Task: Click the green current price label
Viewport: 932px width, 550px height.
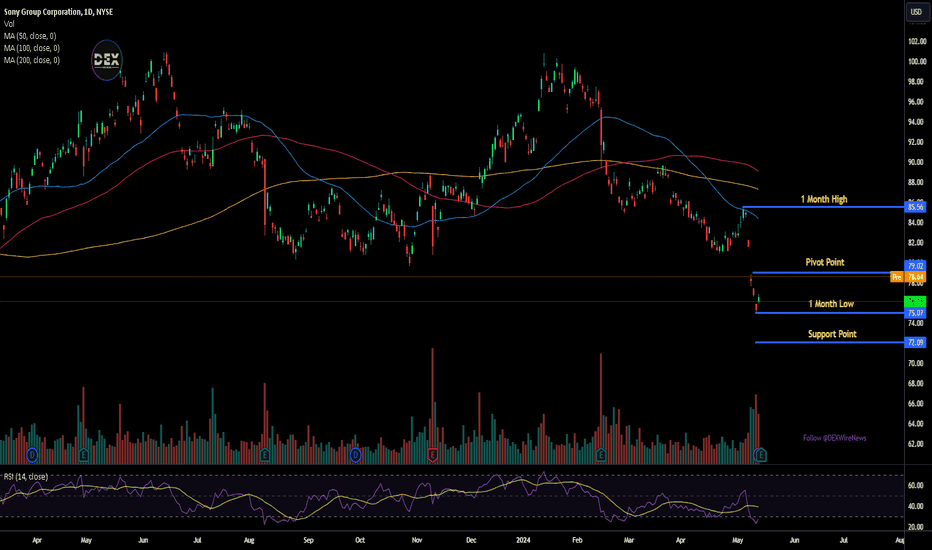Action: point(915,301)
